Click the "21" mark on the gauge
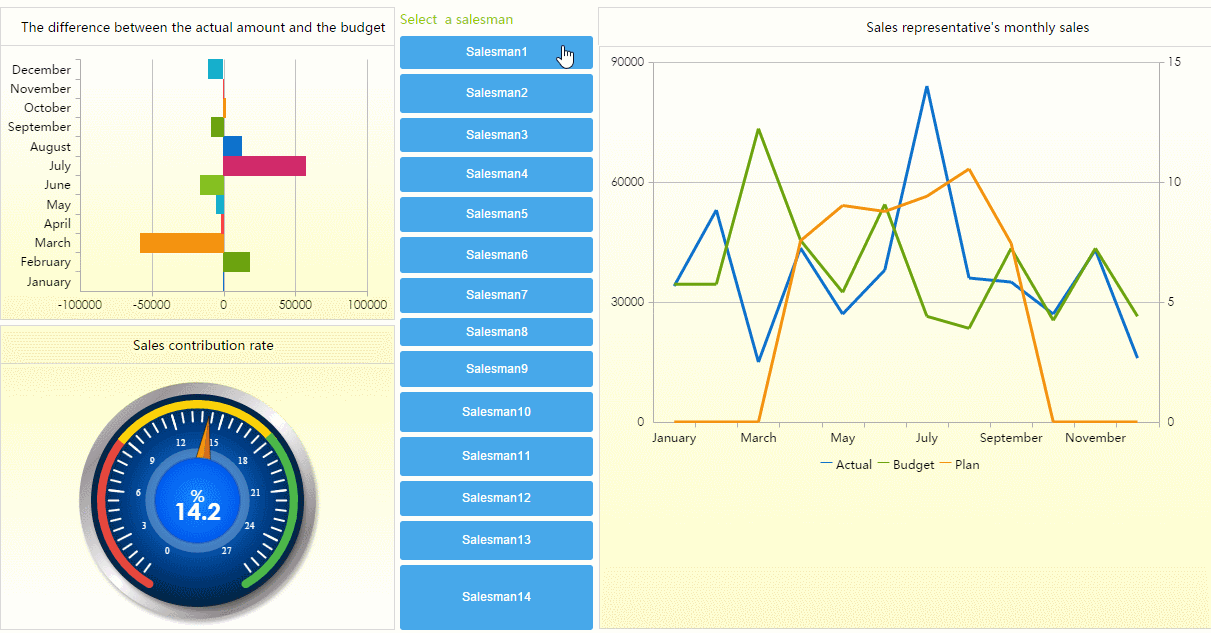Viewport: 1211px width, 633px height. [x=255, y=493]
